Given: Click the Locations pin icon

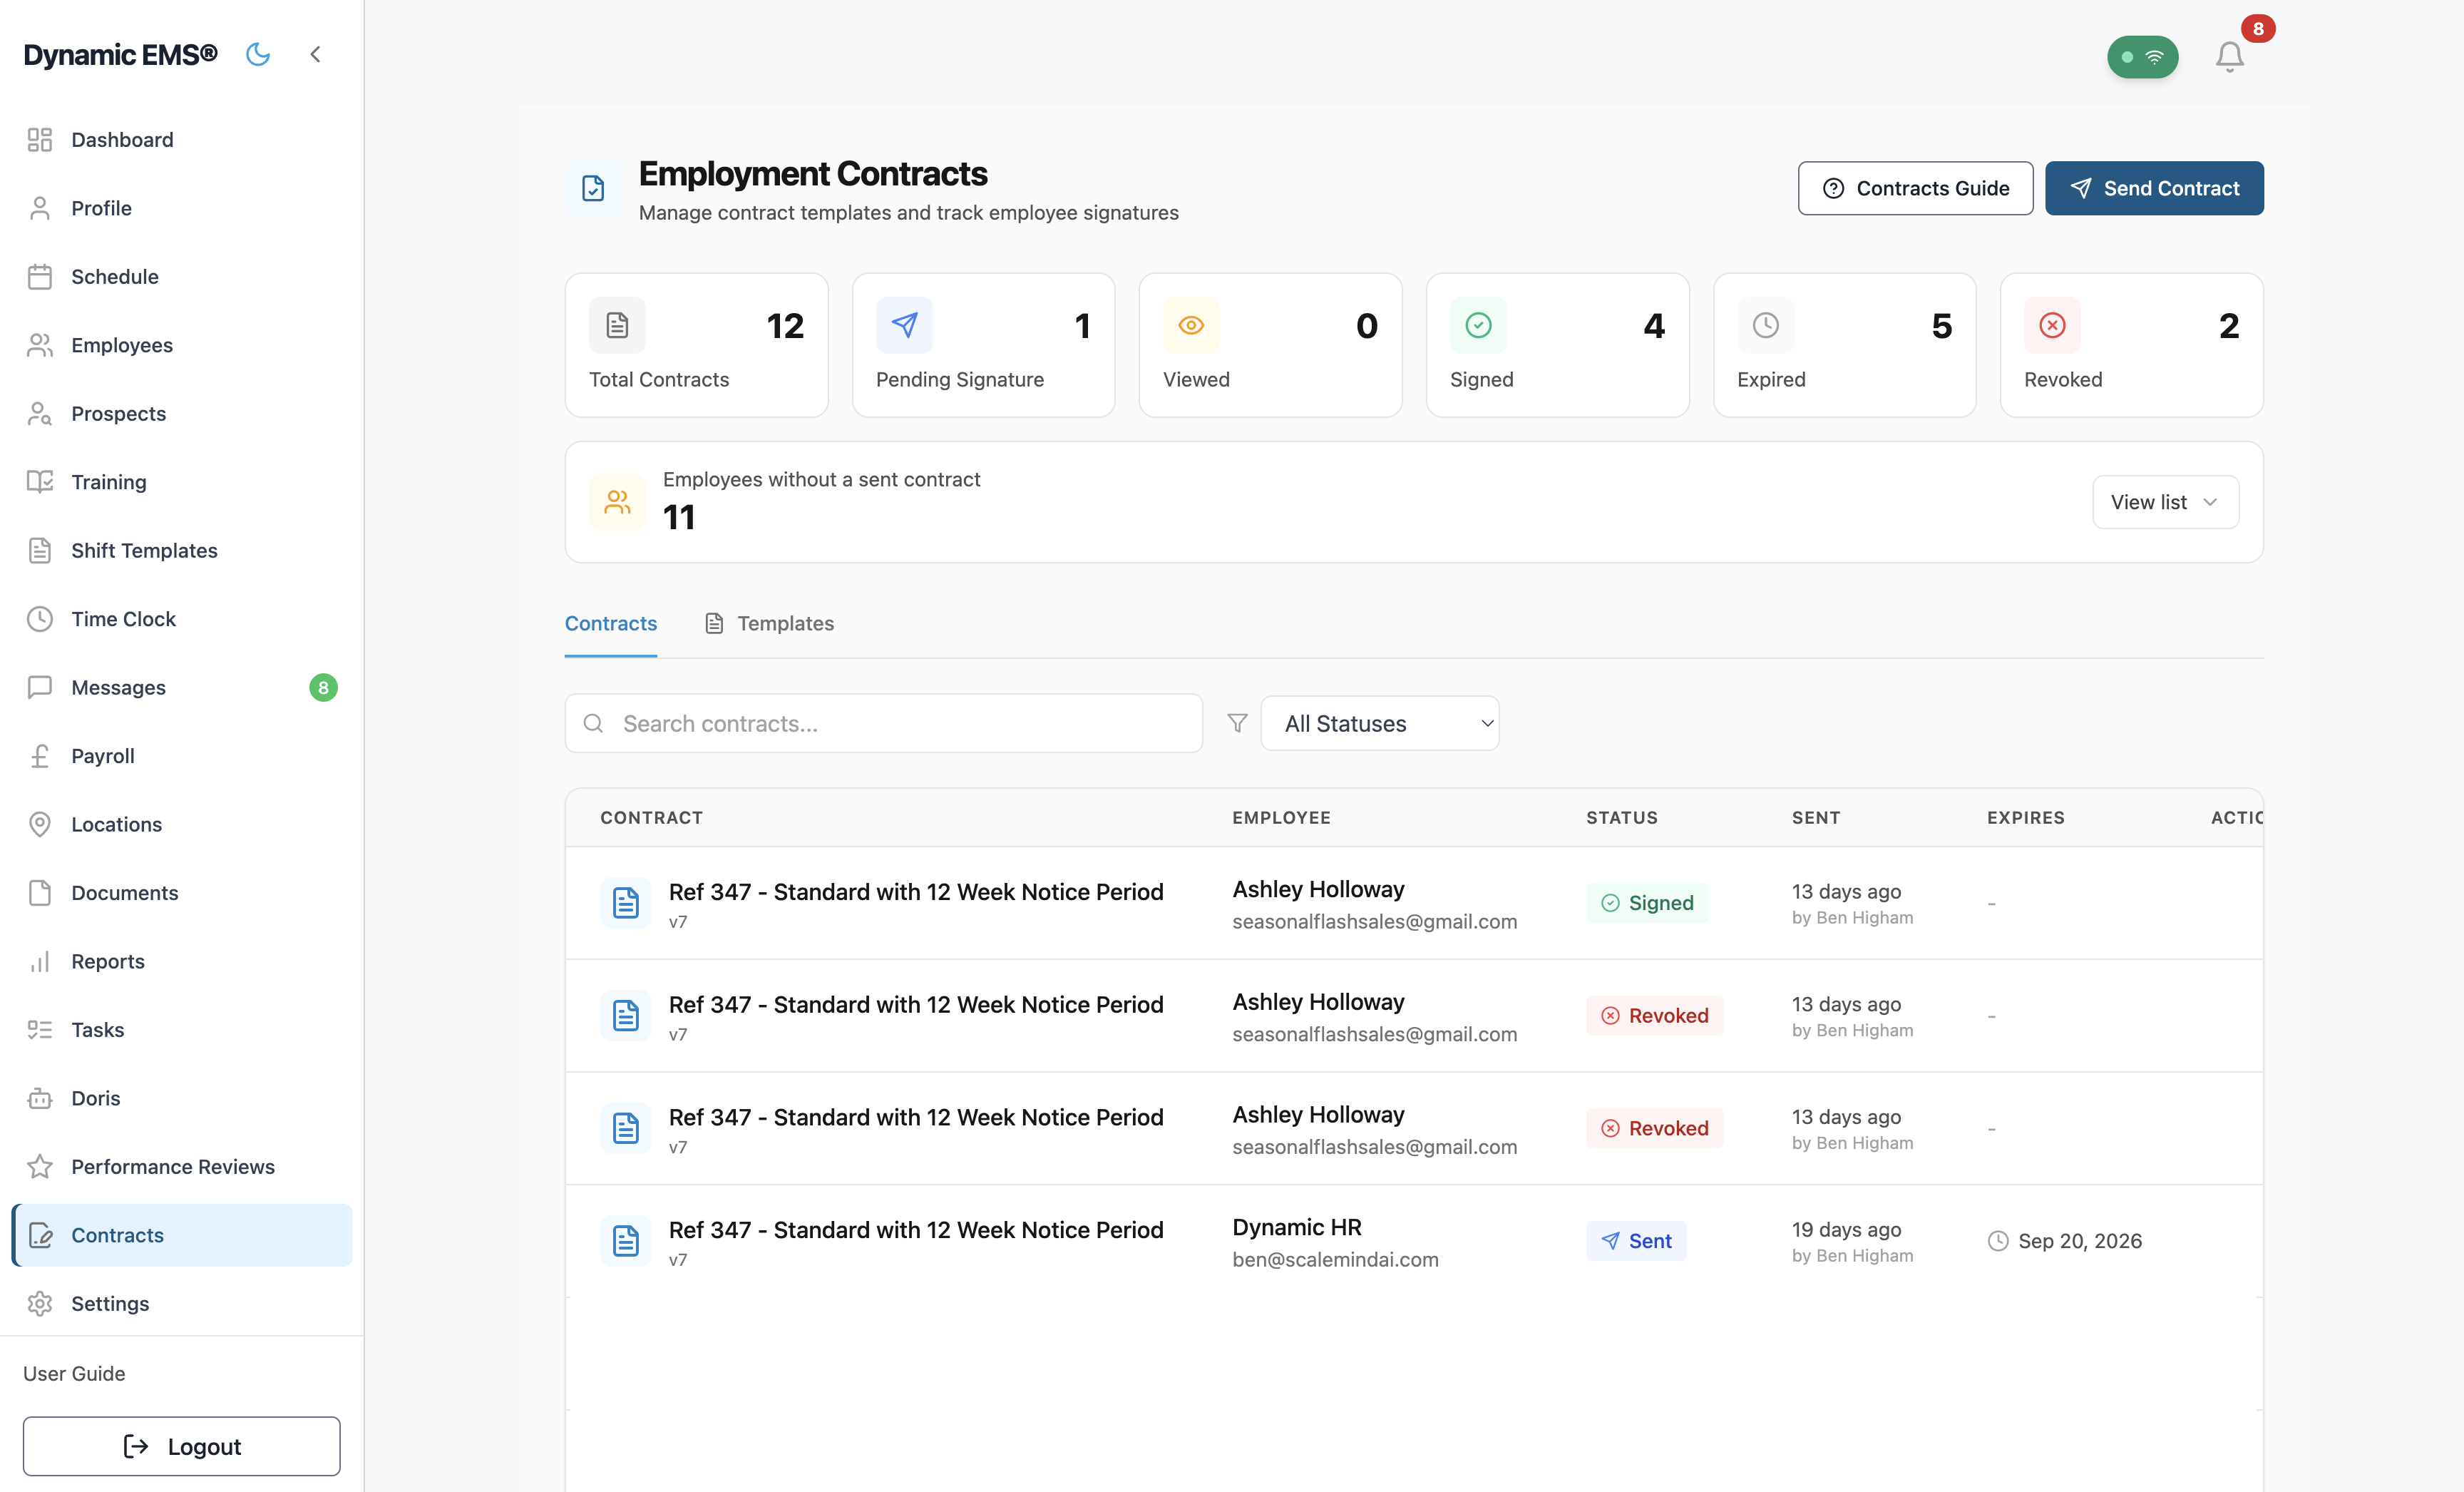Looking at the screenshot, I should 40,825.
